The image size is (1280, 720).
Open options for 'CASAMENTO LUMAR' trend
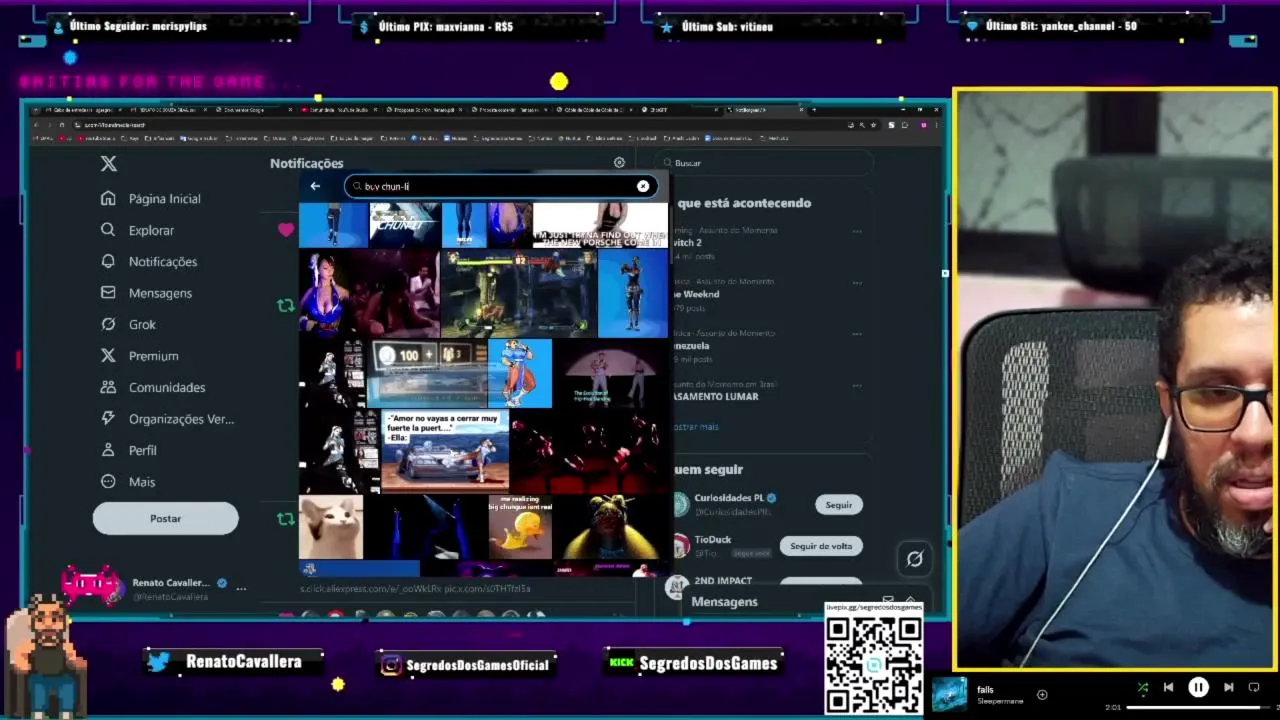857,385
